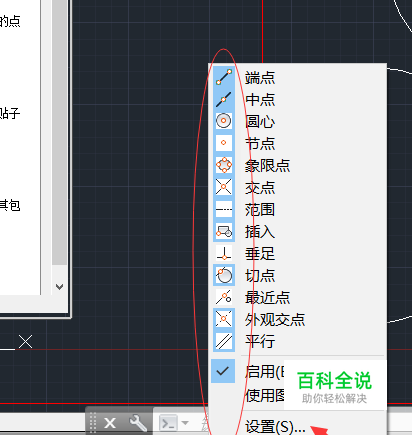
Task: Toggle the 端点 endpoint snap icon
Action: [224, 77]
